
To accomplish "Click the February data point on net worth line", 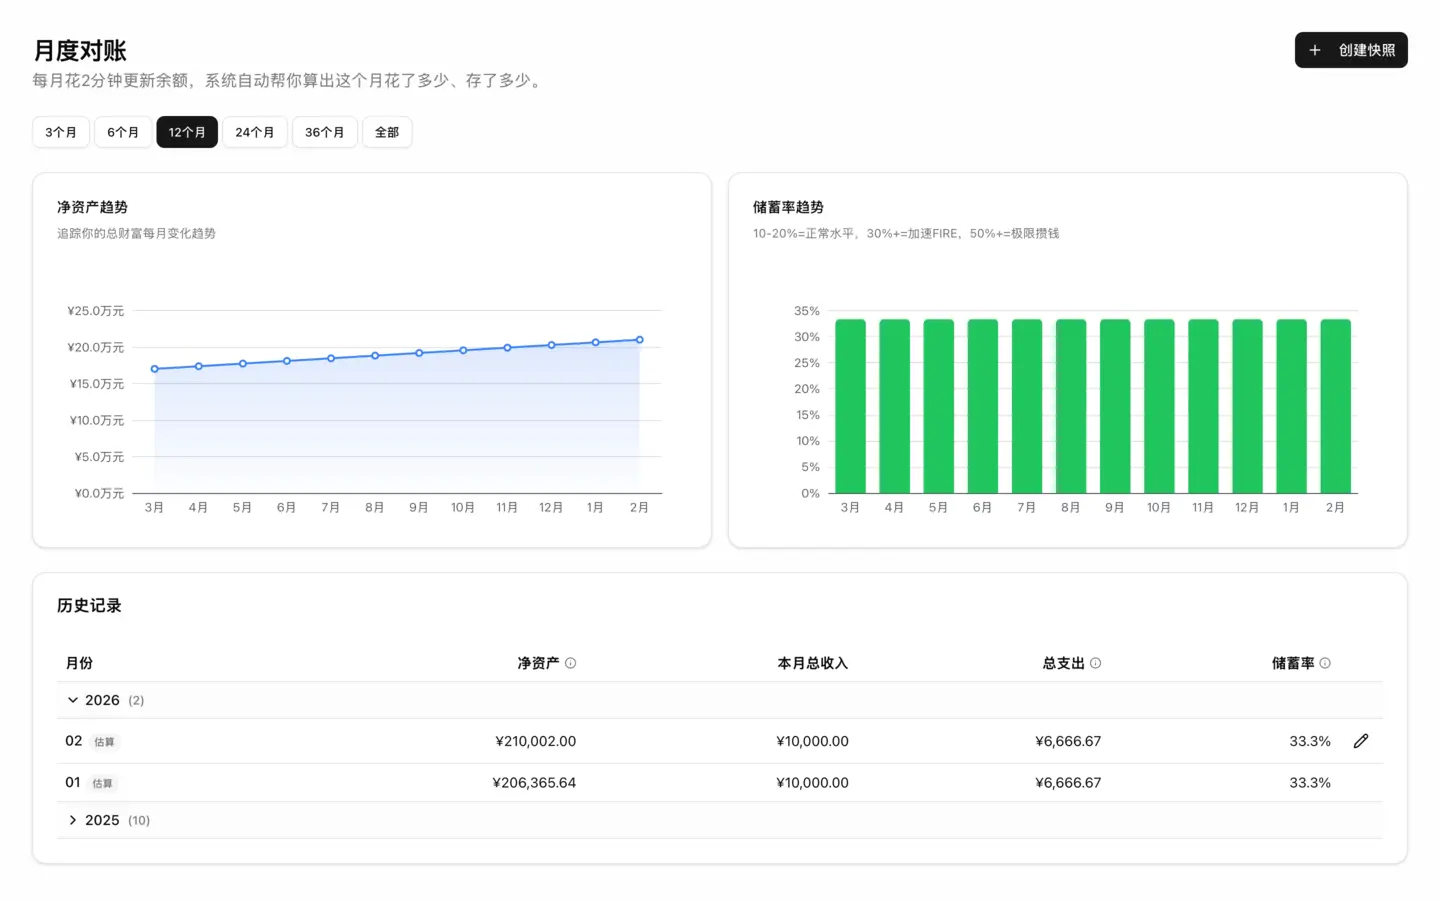I will (639, 340).
